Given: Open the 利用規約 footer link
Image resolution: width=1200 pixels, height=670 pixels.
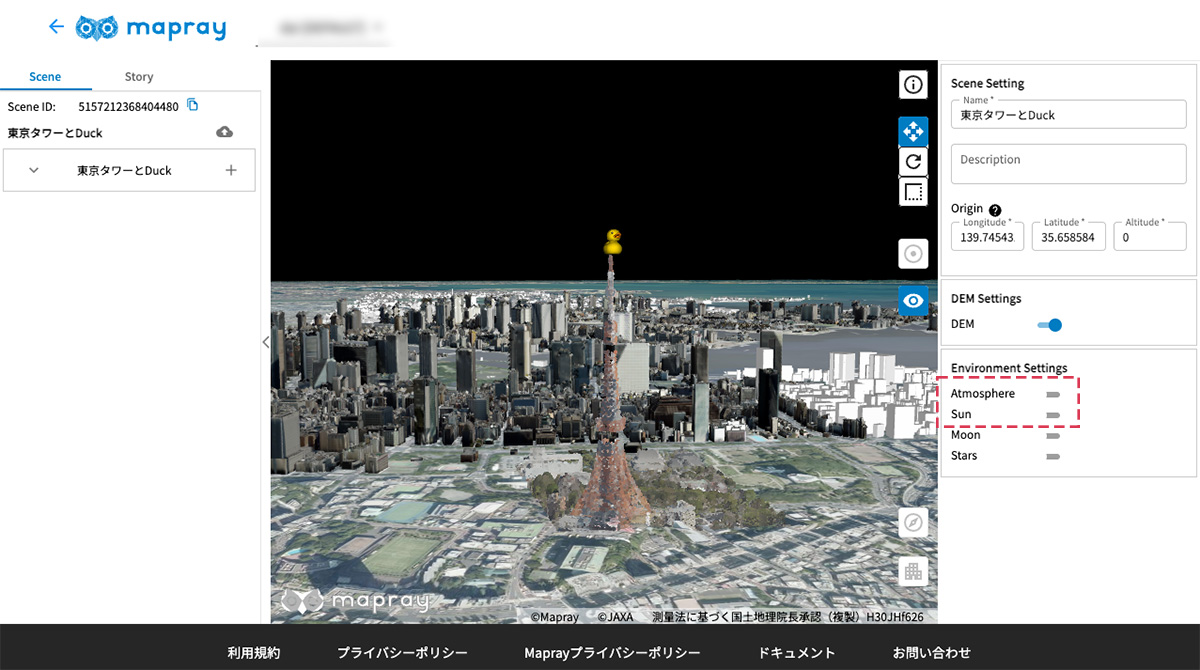Looking at the screenshot, I should [254, 652].
